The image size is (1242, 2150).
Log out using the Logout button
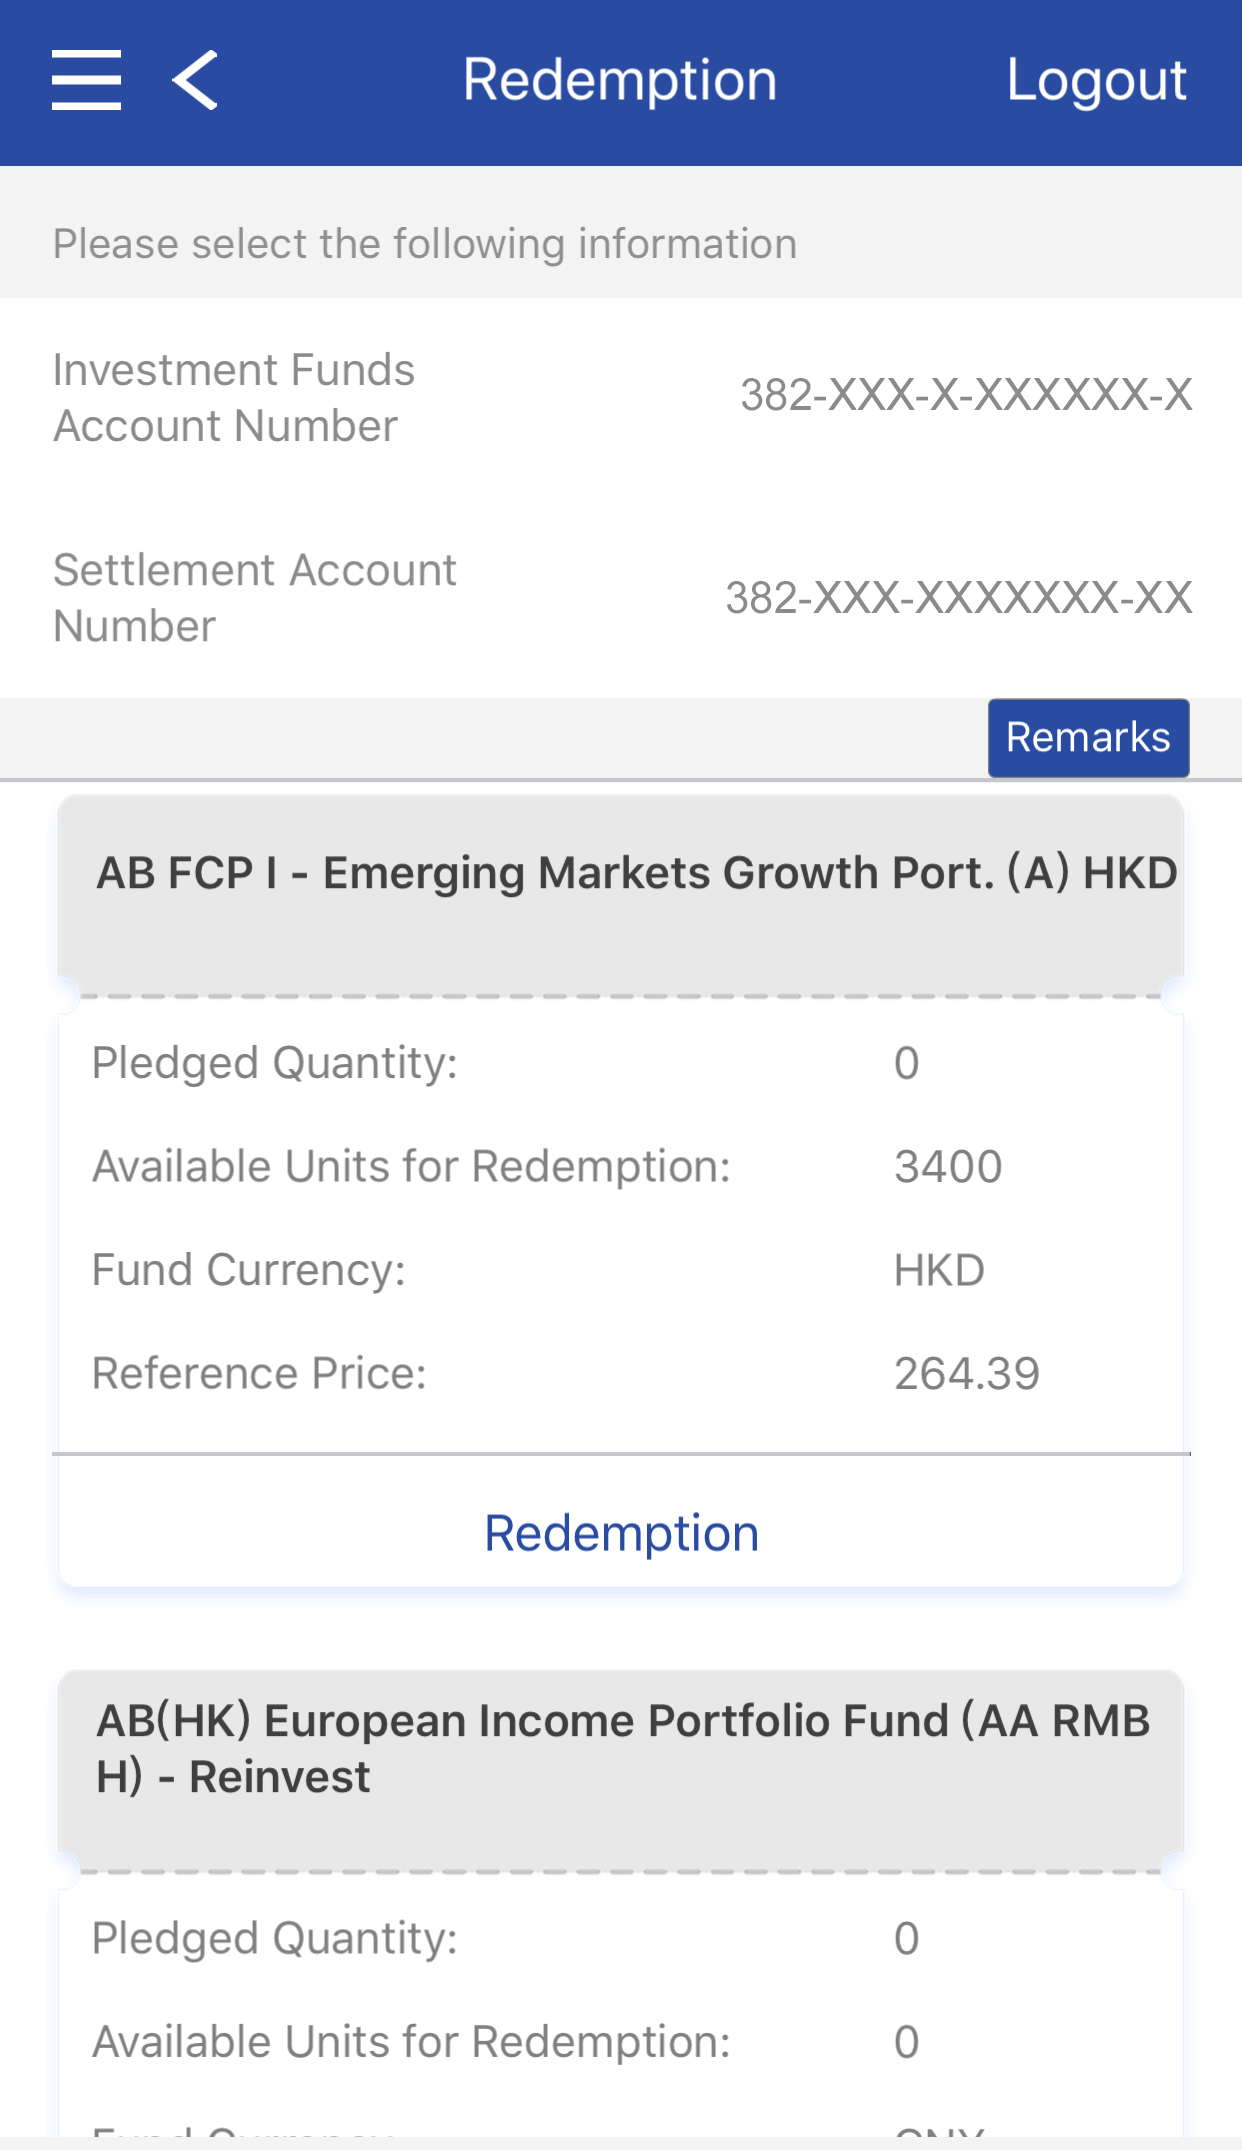point(1096,80)
